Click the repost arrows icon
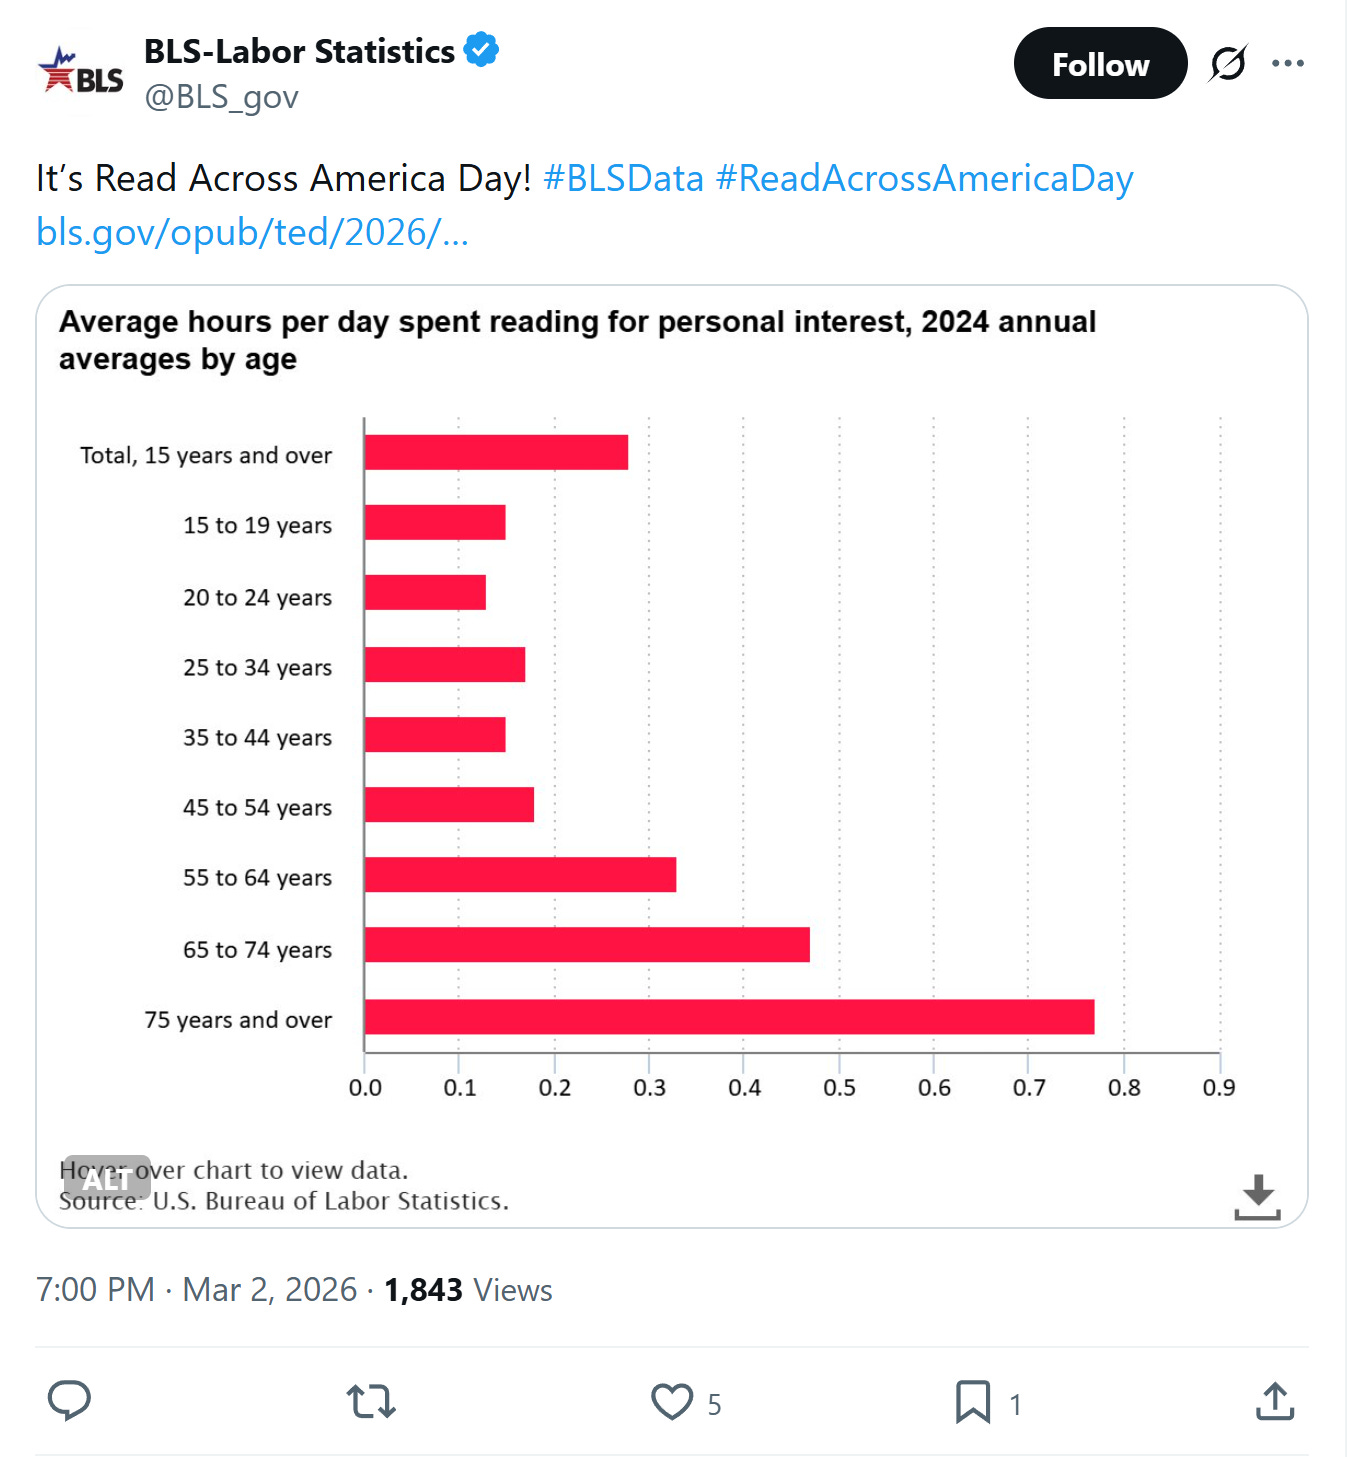 pos(371,1401)
